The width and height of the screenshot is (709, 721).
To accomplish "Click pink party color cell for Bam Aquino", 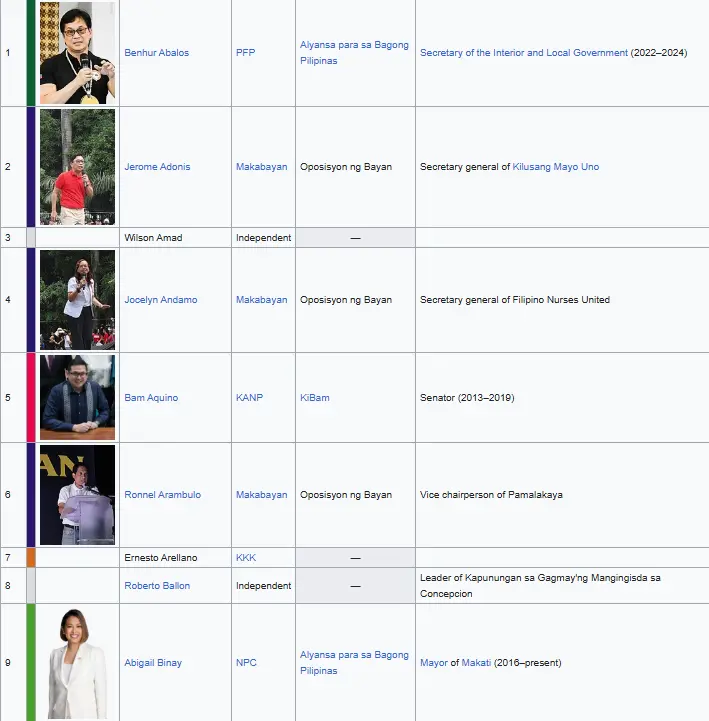I will (x=31, y=397).
